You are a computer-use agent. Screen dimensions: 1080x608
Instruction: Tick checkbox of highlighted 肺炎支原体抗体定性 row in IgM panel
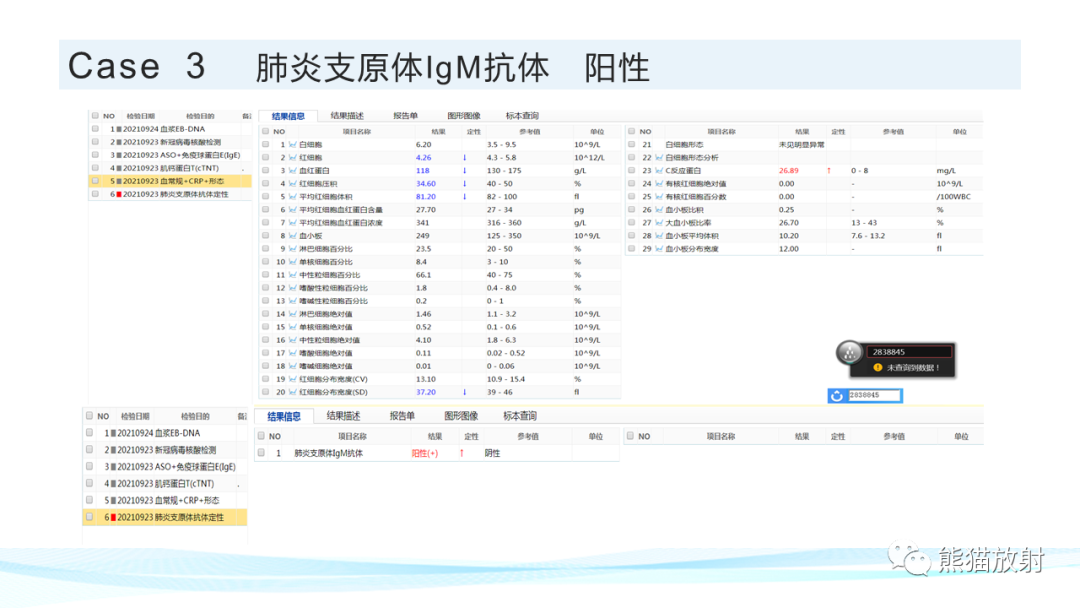(89, 517)
